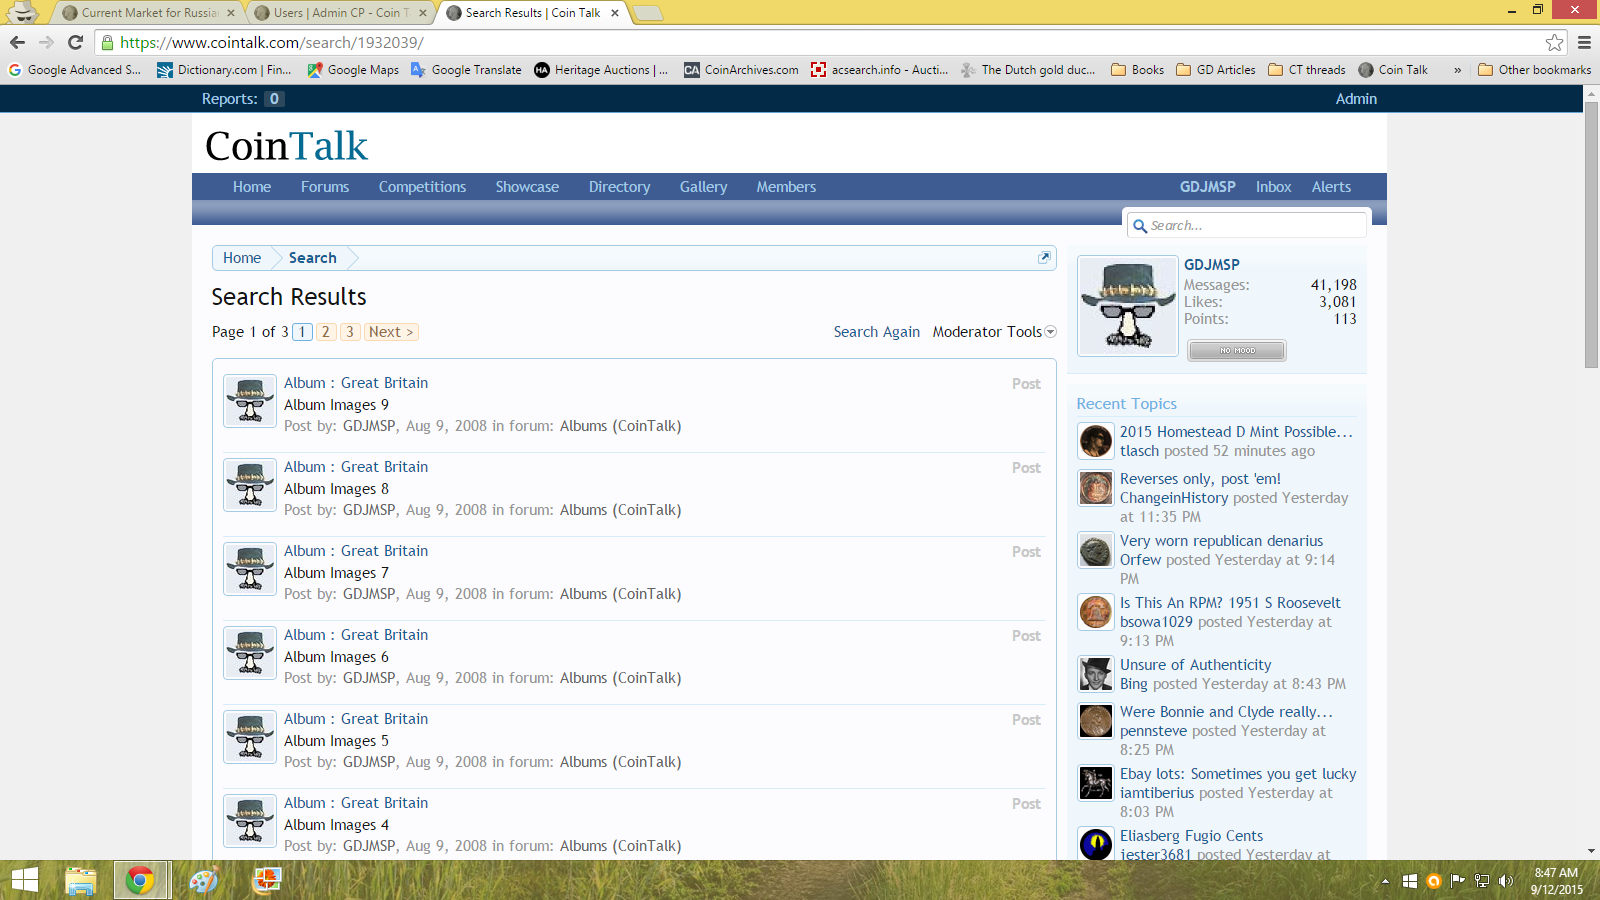Open the Windows Start button

(x=25, y=880)
